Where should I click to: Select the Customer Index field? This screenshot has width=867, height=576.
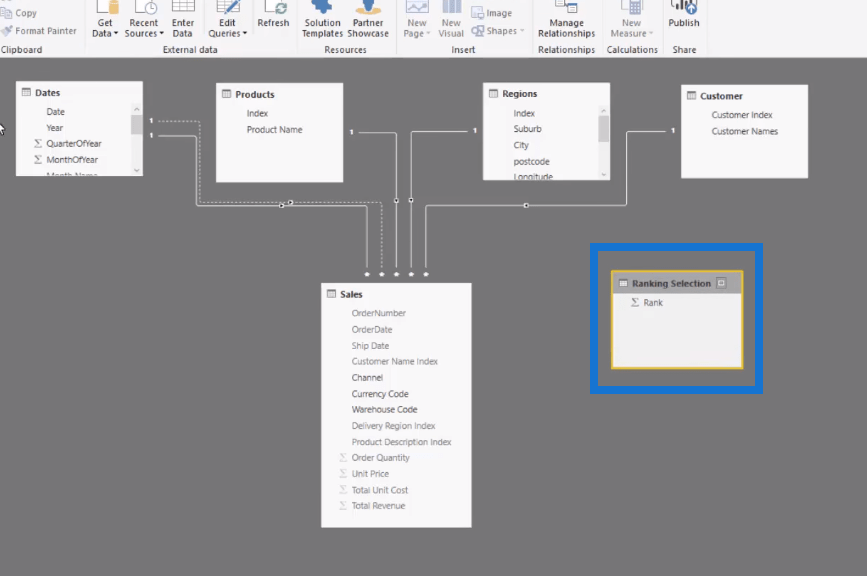[x=741, y=115]
